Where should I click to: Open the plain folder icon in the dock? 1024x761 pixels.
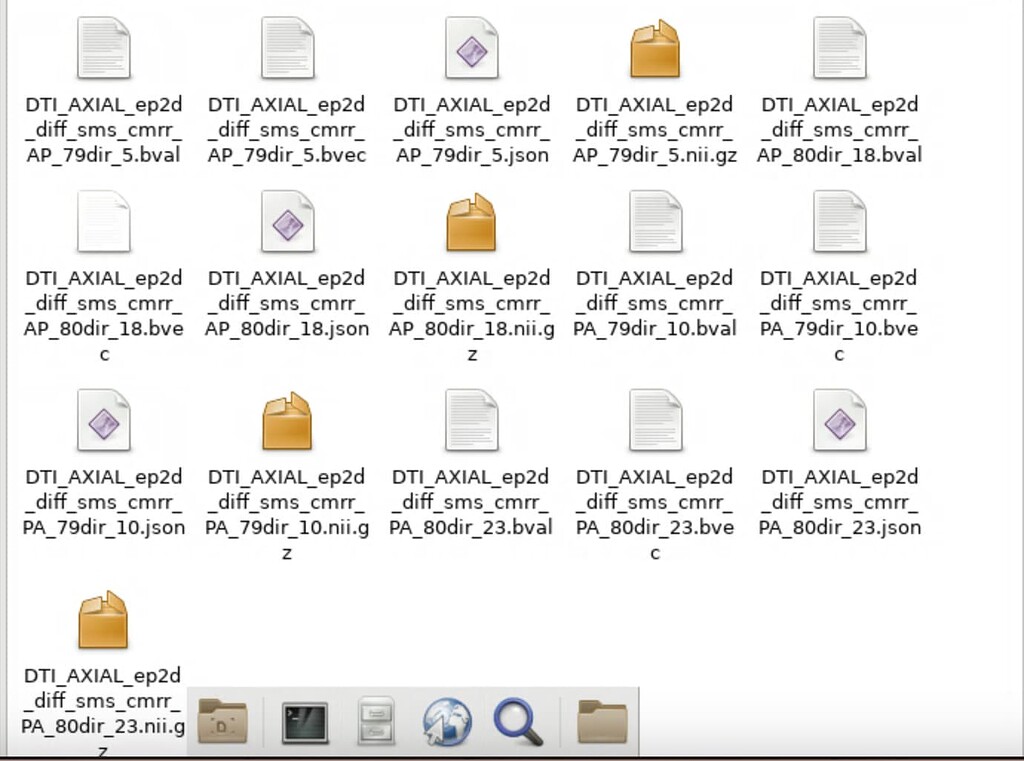599,719
